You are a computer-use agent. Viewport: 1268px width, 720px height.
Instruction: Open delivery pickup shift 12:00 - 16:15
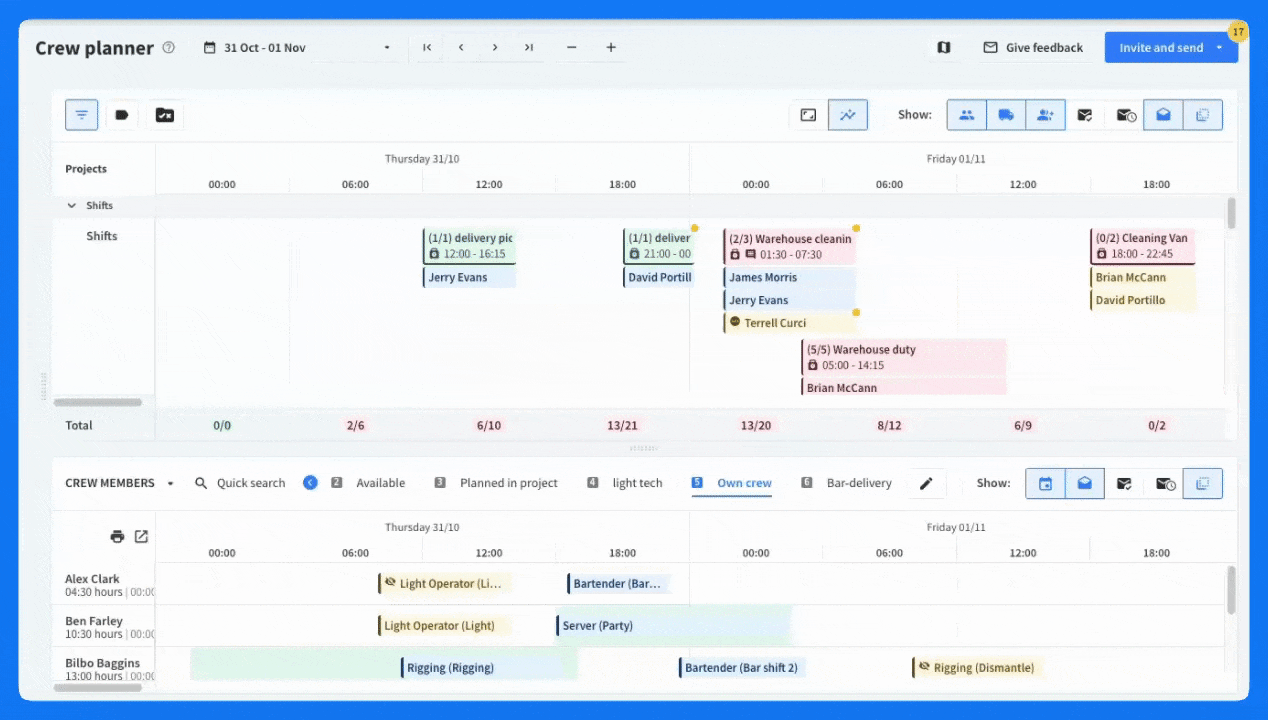click(469, 246)
